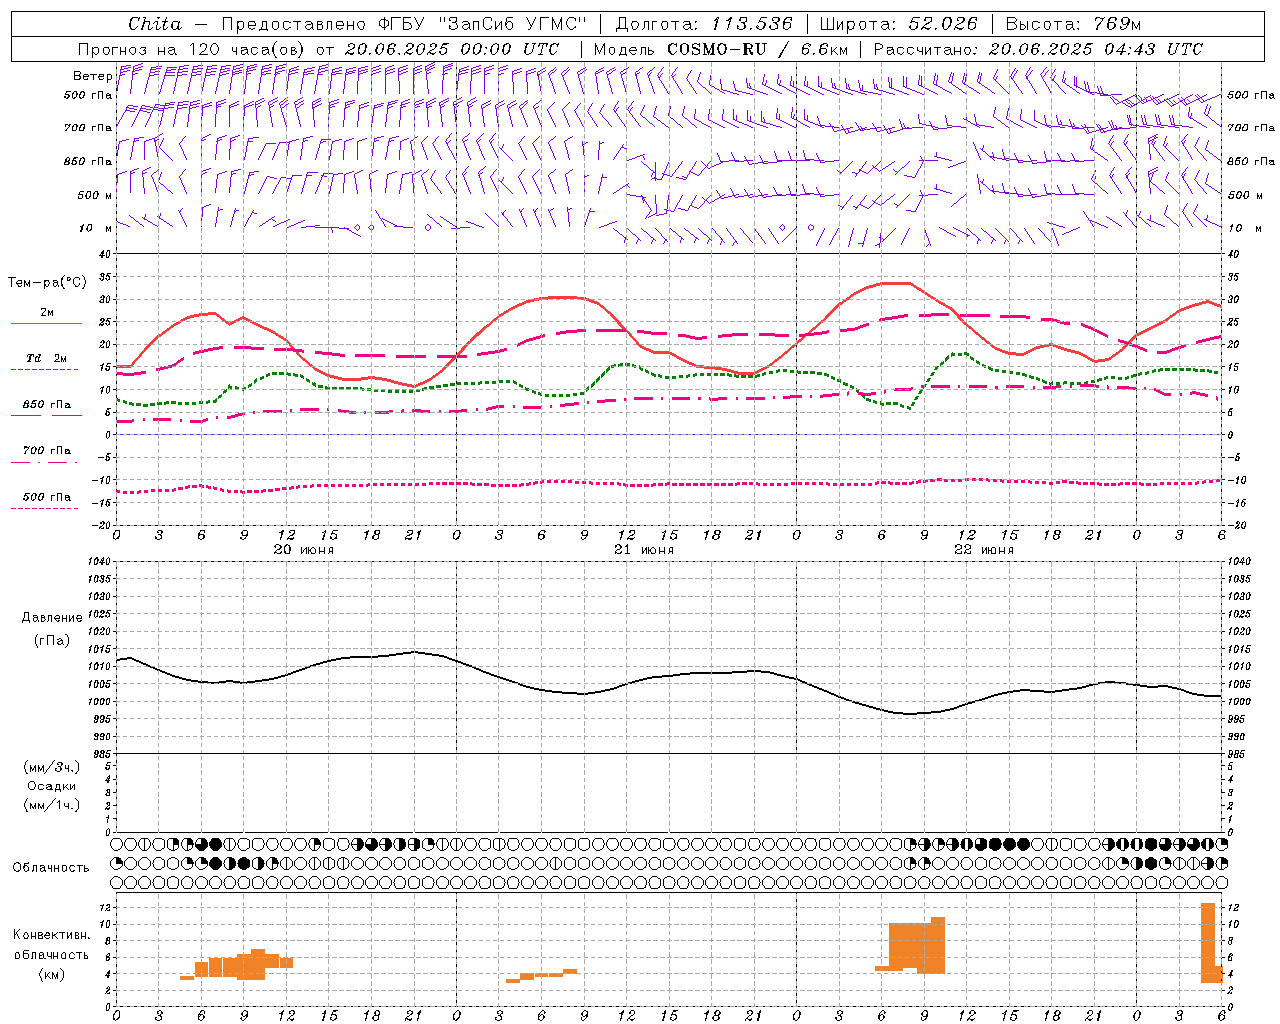Image resolution: width=1280 pixels, height=1024 pixels.
Task: Click the "Давление" pressure panel label
Action: pyautogui.click(x=52, y=617)
